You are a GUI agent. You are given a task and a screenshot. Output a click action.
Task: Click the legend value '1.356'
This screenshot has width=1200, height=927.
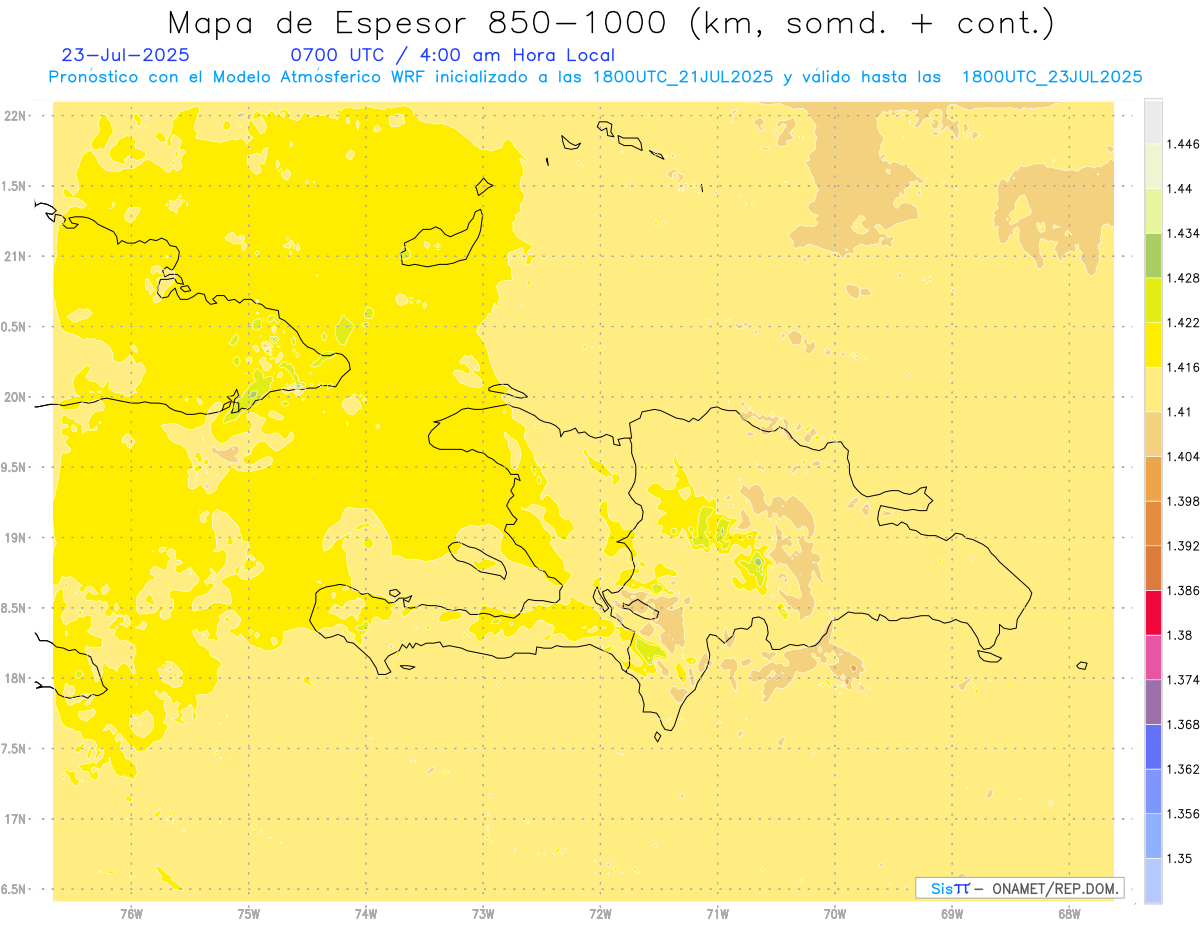[x=1183, y=814]
